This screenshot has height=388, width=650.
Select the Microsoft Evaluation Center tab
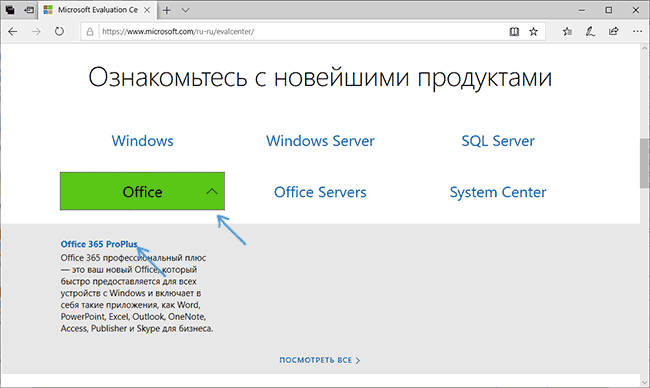coord(97,10)
